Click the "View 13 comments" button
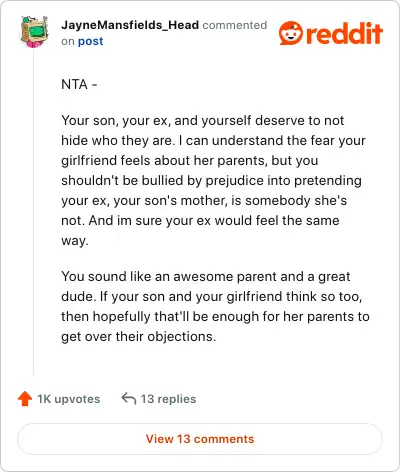This screenshot has height=472, width=400. coord(200,439)
